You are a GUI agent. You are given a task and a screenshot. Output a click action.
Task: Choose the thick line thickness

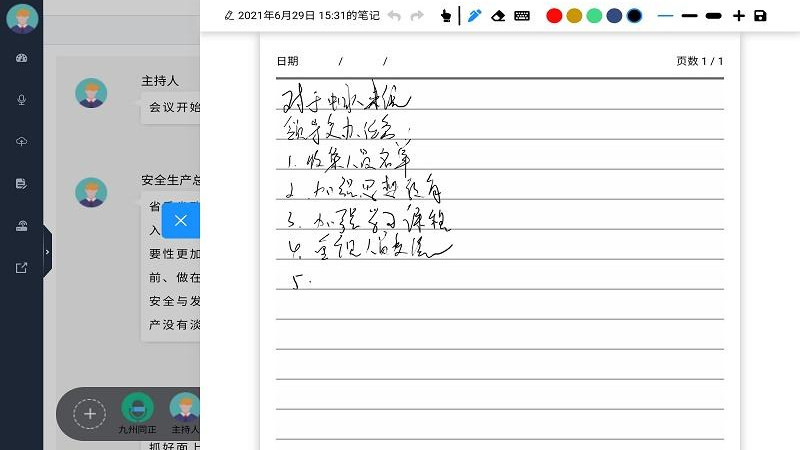click(x=713, y=16)
